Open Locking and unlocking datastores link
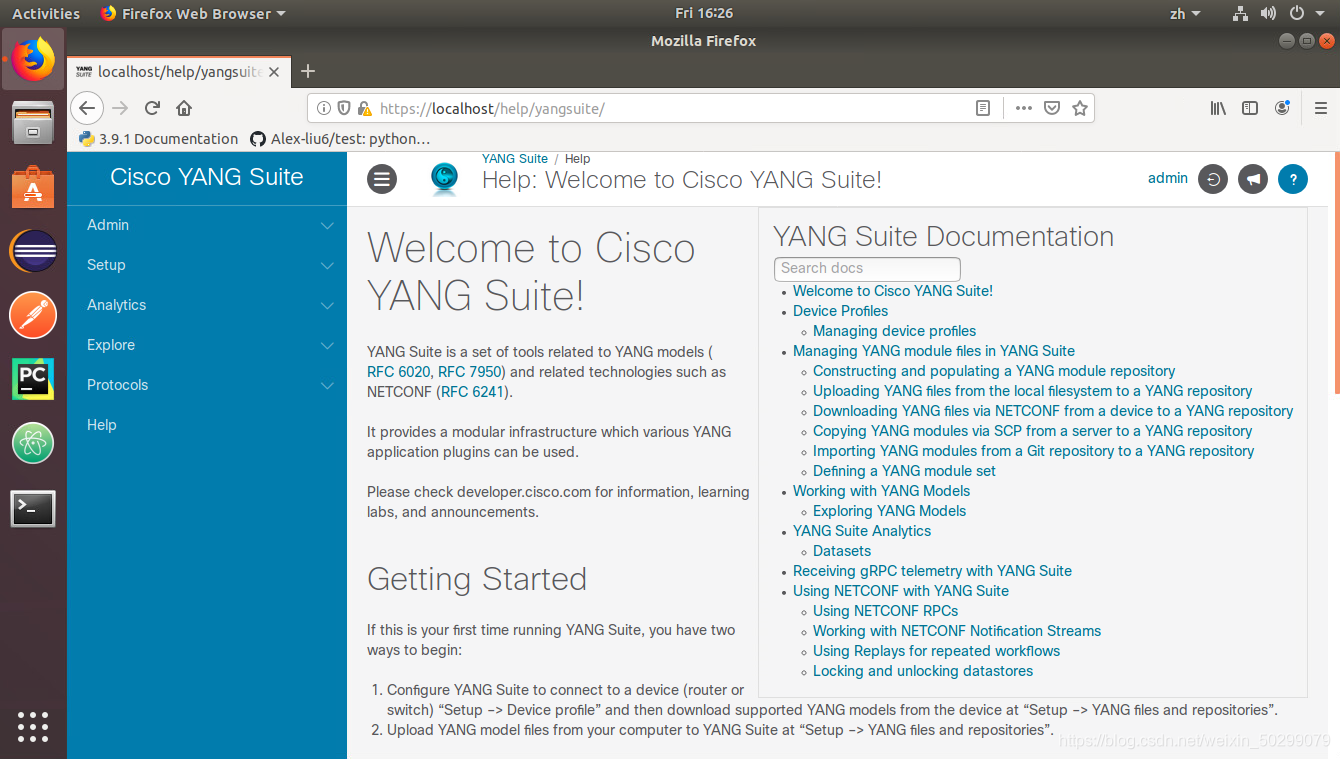 (x=923, y=671)
